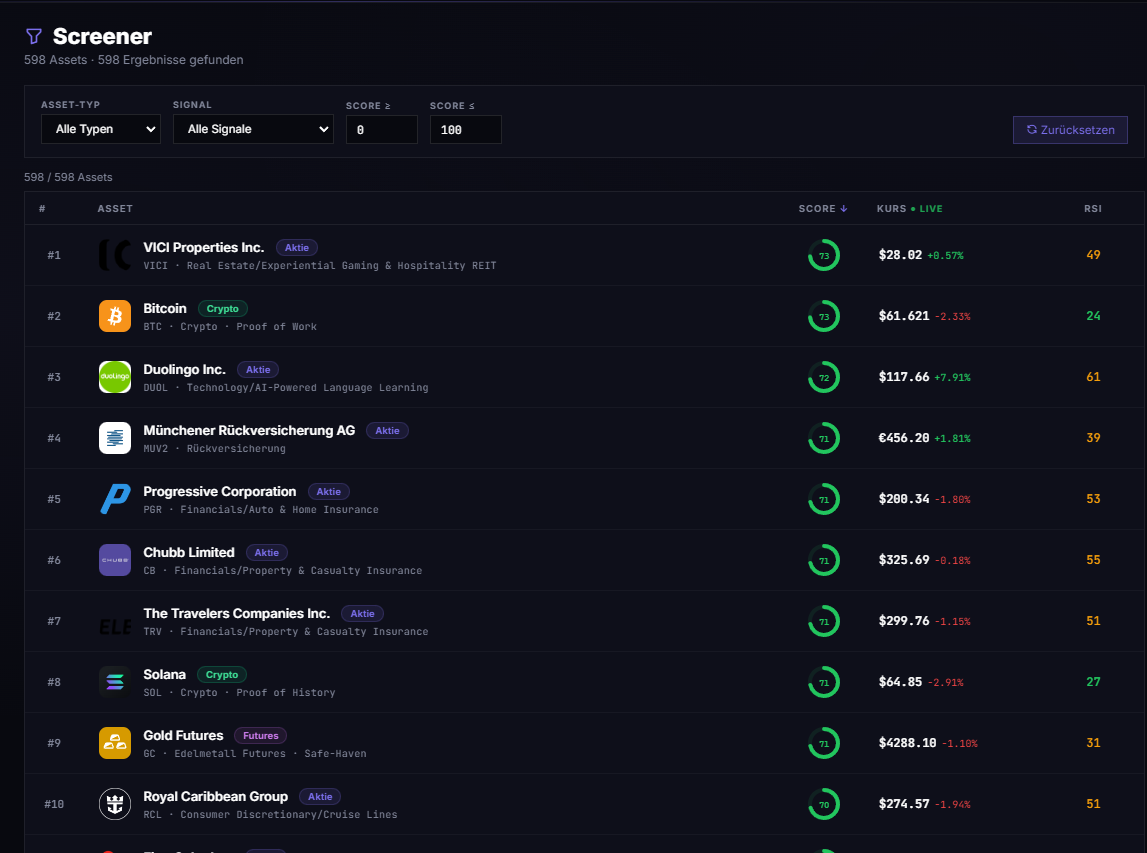Click the Bitcoin price $61.621
1147x853 pixels.
903,316
